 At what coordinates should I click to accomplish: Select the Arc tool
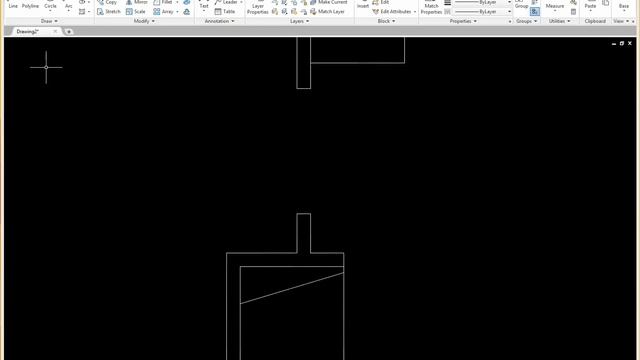[x=69, y=6]
